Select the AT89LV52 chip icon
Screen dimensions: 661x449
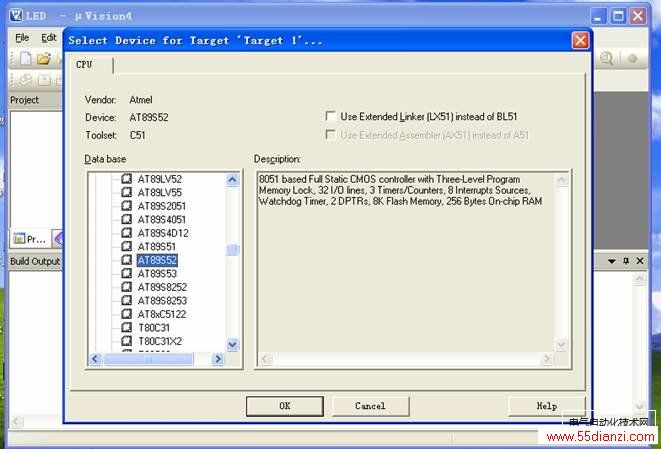point(126,179)
